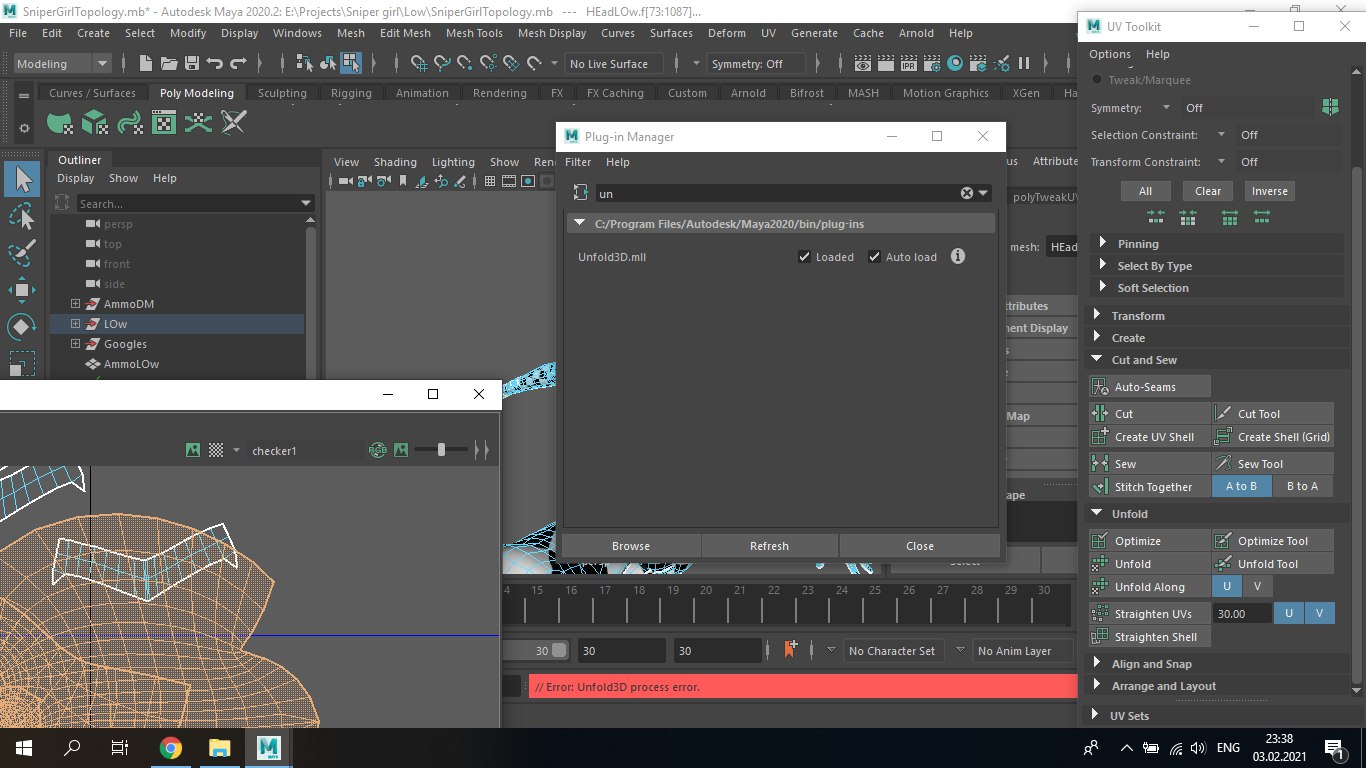Click the Straighten Shell icon

tap(1101, 637)
